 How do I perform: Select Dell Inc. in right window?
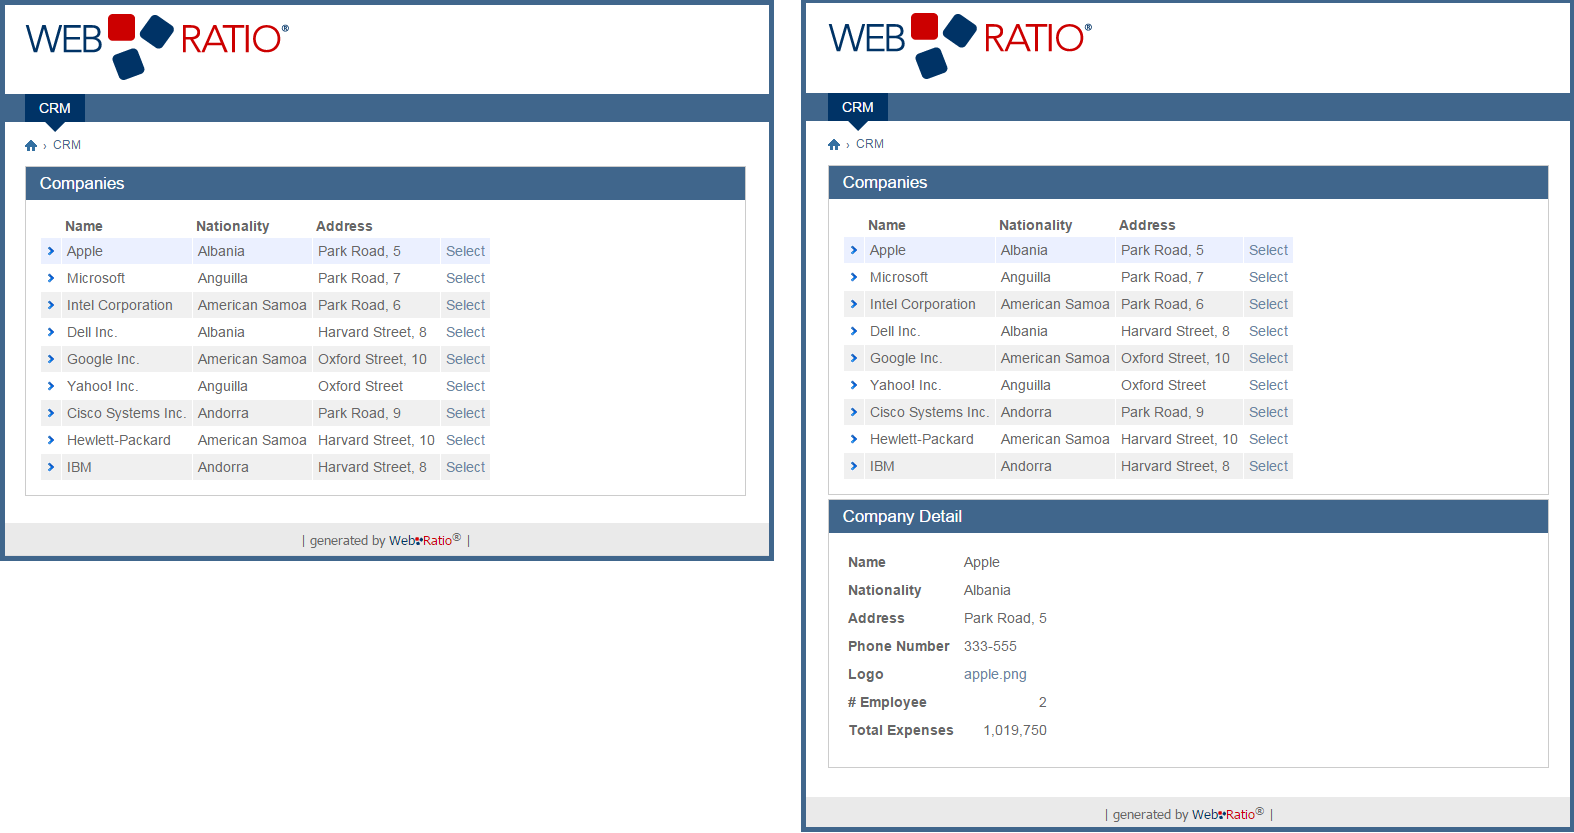[1268, 331]
